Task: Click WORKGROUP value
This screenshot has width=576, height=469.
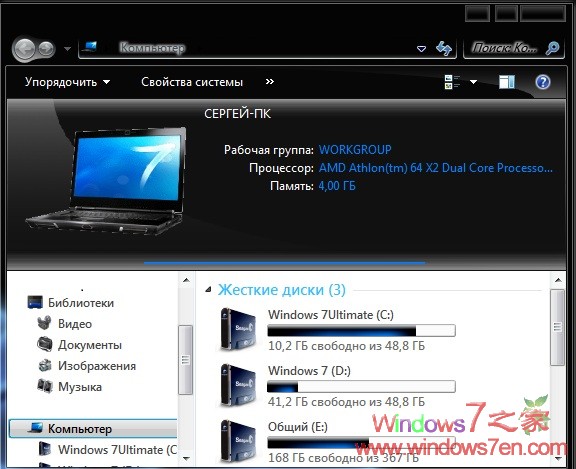Action: click(355, 149)
